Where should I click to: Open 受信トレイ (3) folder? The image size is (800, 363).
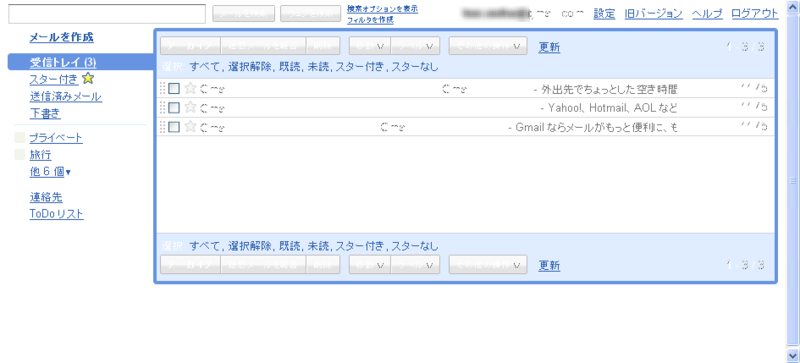(x=63, y=62)
